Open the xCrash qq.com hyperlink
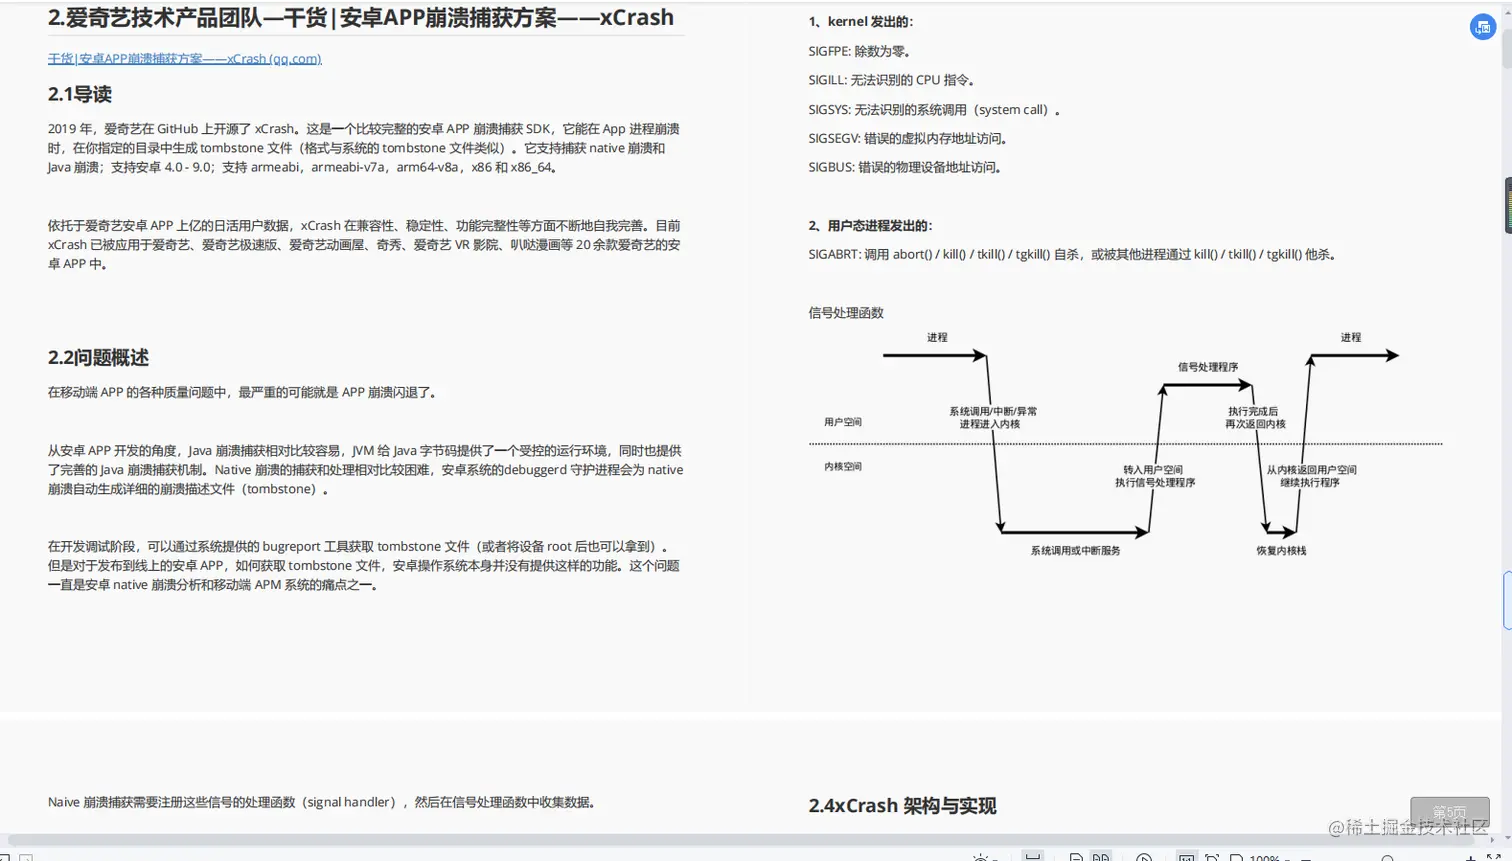This screenshot has width=1512, height=861. coord(185,58)
